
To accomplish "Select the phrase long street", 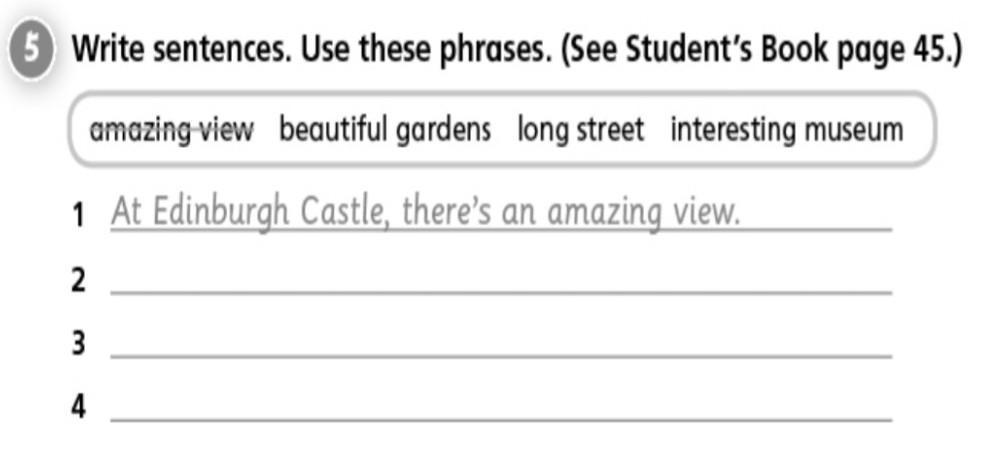I will point(581,130).
